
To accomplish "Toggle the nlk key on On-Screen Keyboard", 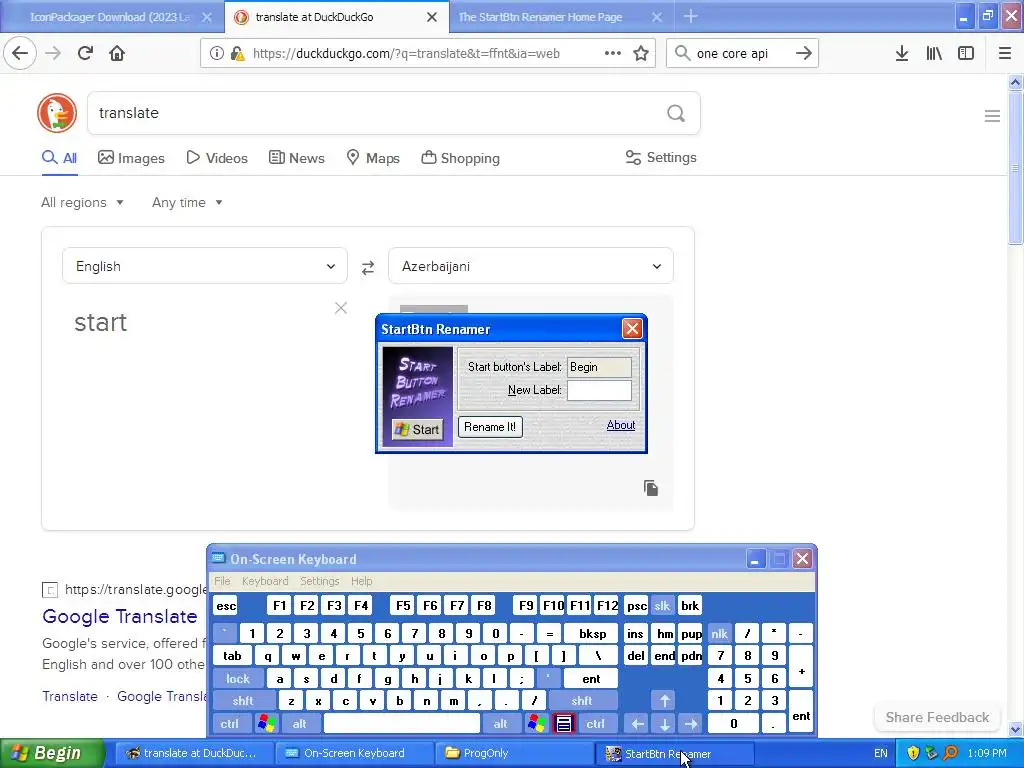I will click(719, 633).
